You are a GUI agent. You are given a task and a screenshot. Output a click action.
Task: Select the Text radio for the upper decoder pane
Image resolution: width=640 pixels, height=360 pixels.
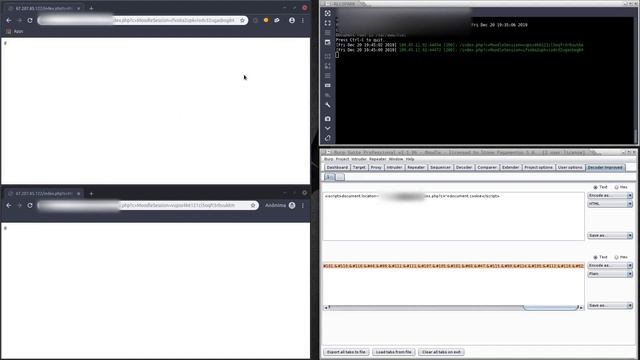pyautogui.click(x=600, y=187)
